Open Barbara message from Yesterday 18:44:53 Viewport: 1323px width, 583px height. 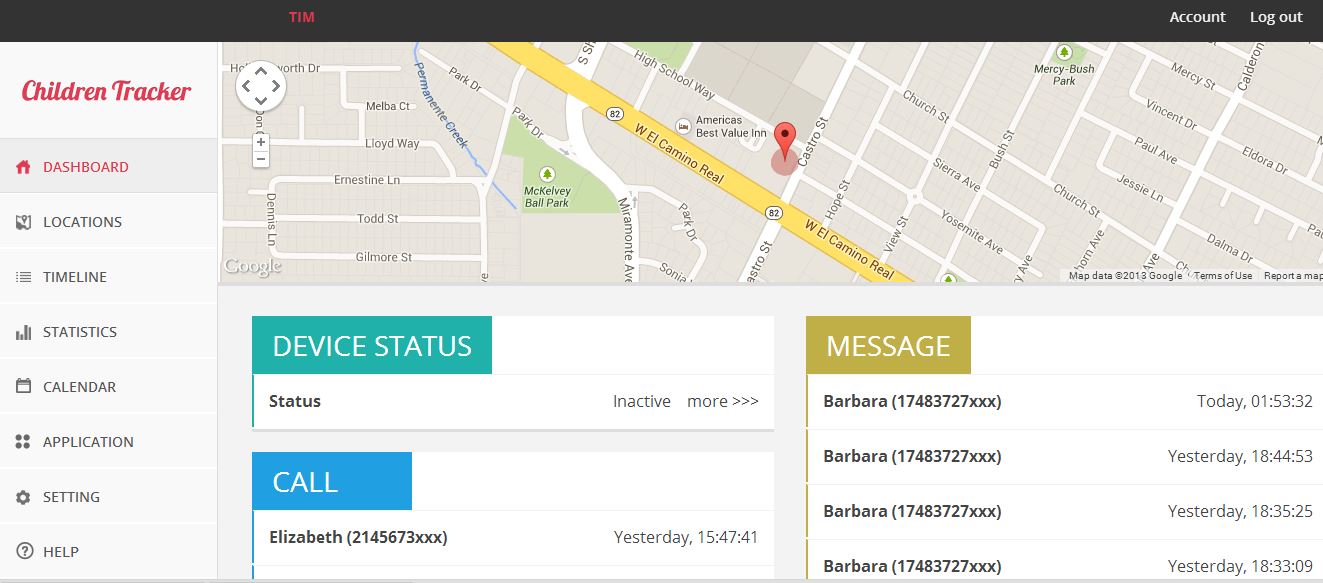pyautogui.click(x=1064, y=457)
